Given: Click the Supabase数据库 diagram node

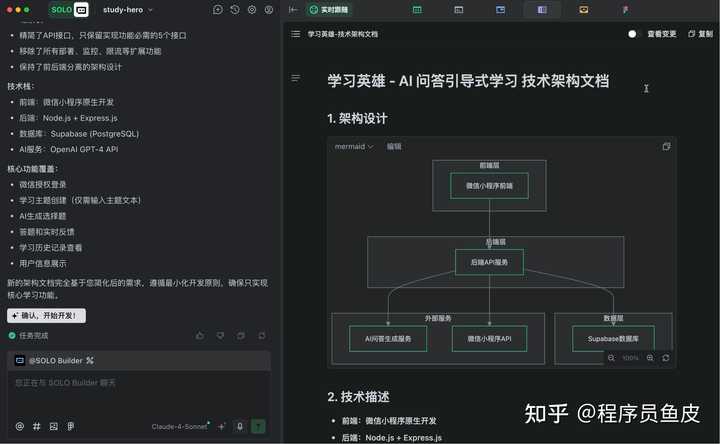Looking at the screenshot, I should [x=613, y=339].
